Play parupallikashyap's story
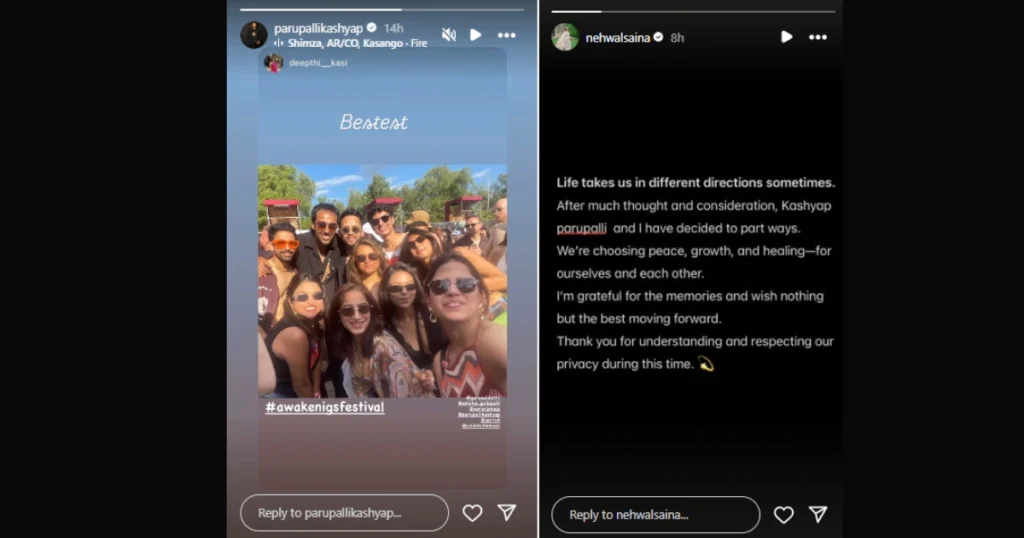 point(475,35)
